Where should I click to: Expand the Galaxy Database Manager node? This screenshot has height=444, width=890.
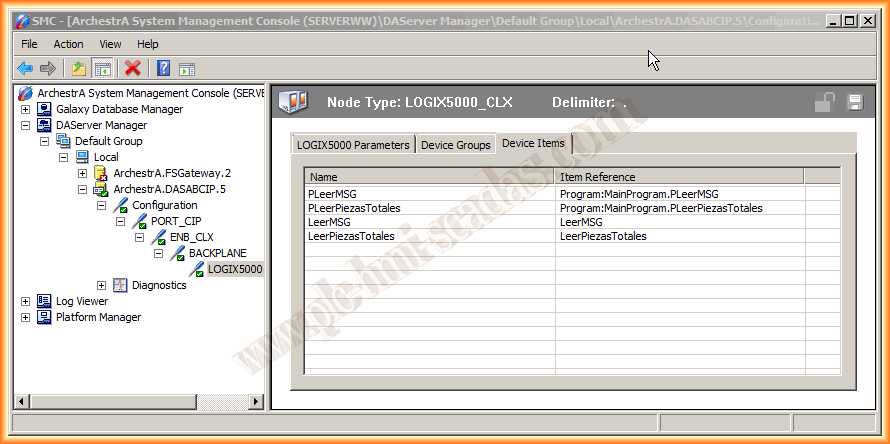point(25,109)
